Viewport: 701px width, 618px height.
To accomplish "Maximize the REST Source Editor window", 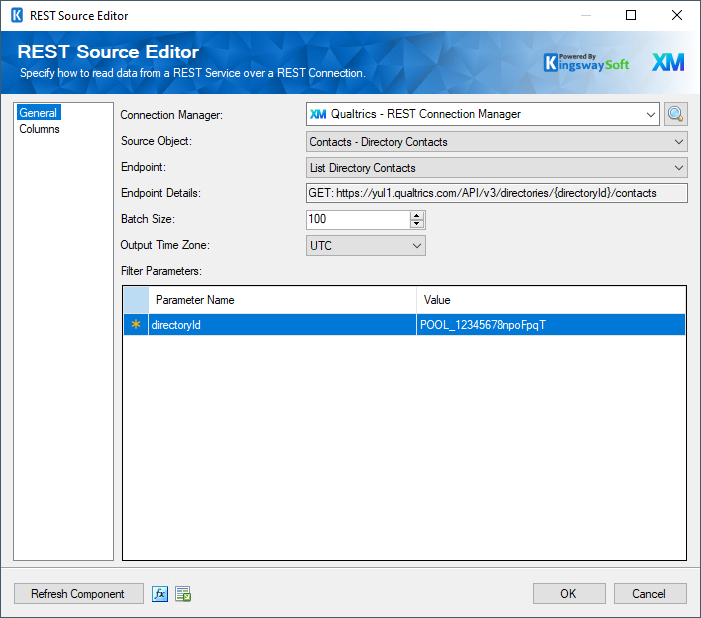I will click(x=631, y=15).
